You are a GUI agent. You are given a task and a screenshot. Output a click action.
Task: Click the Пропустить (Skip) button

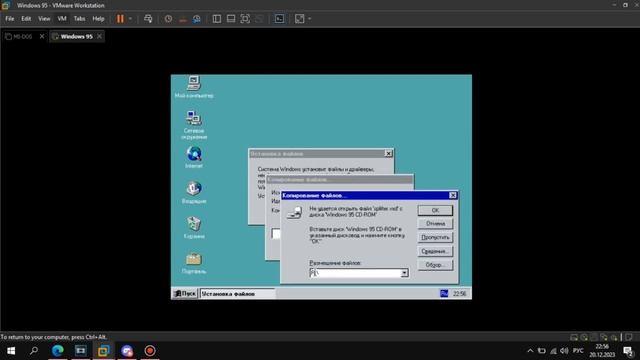pyautogui.click(x=435, y=237)
